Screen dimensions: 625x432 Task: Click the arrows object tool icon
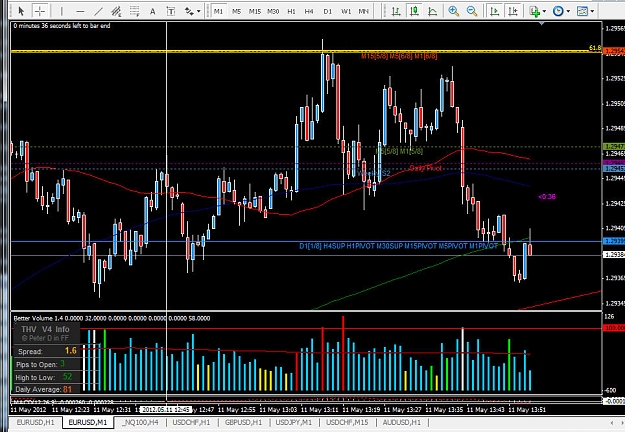[x=189, y=11]
